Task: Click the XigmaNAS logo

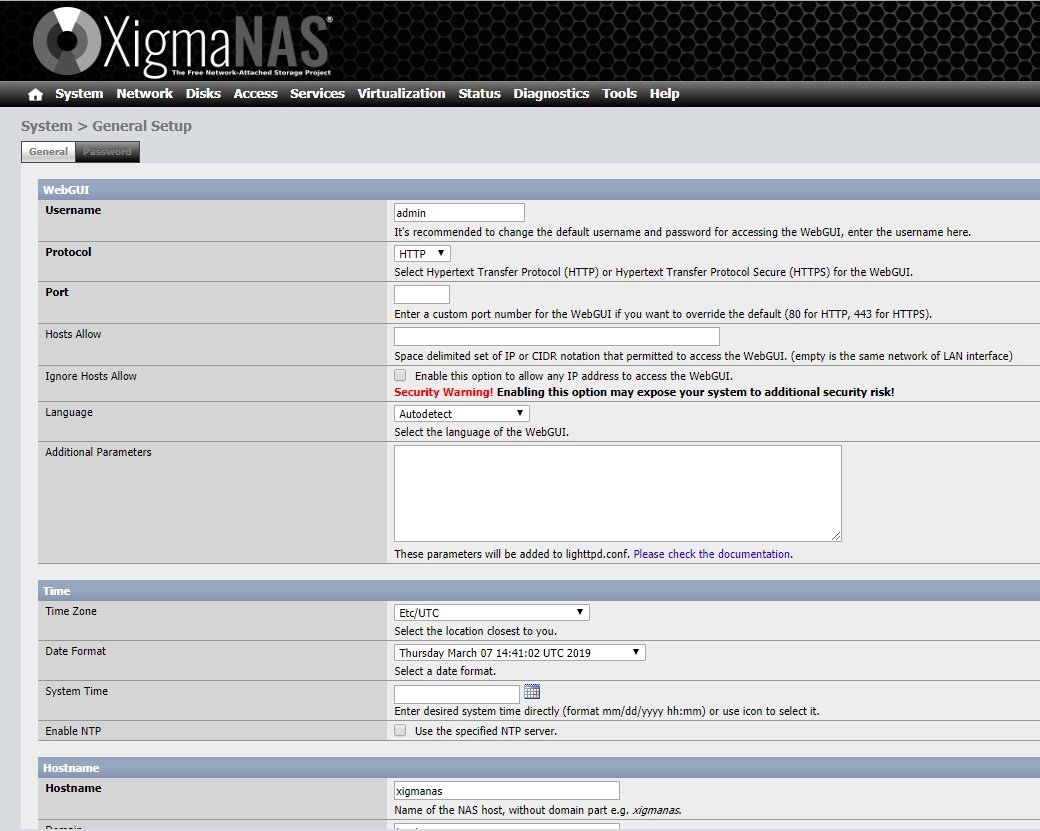Action: [180, 41]
